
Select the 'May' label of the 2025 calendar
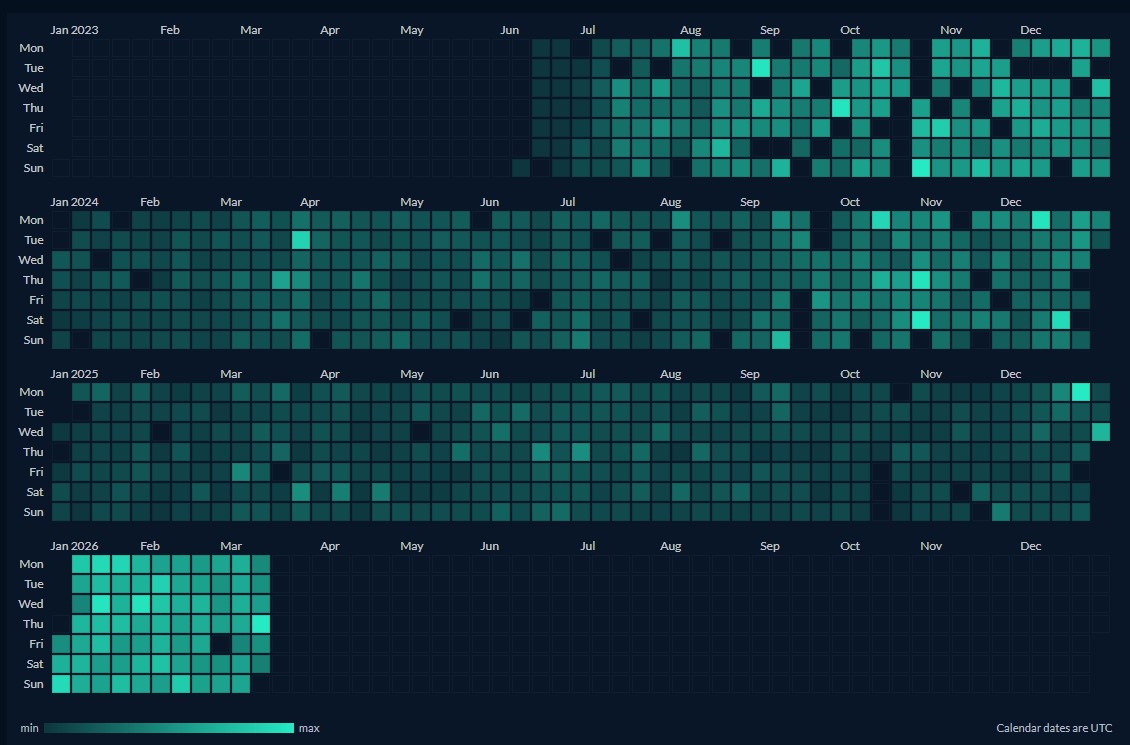(411, 375)
